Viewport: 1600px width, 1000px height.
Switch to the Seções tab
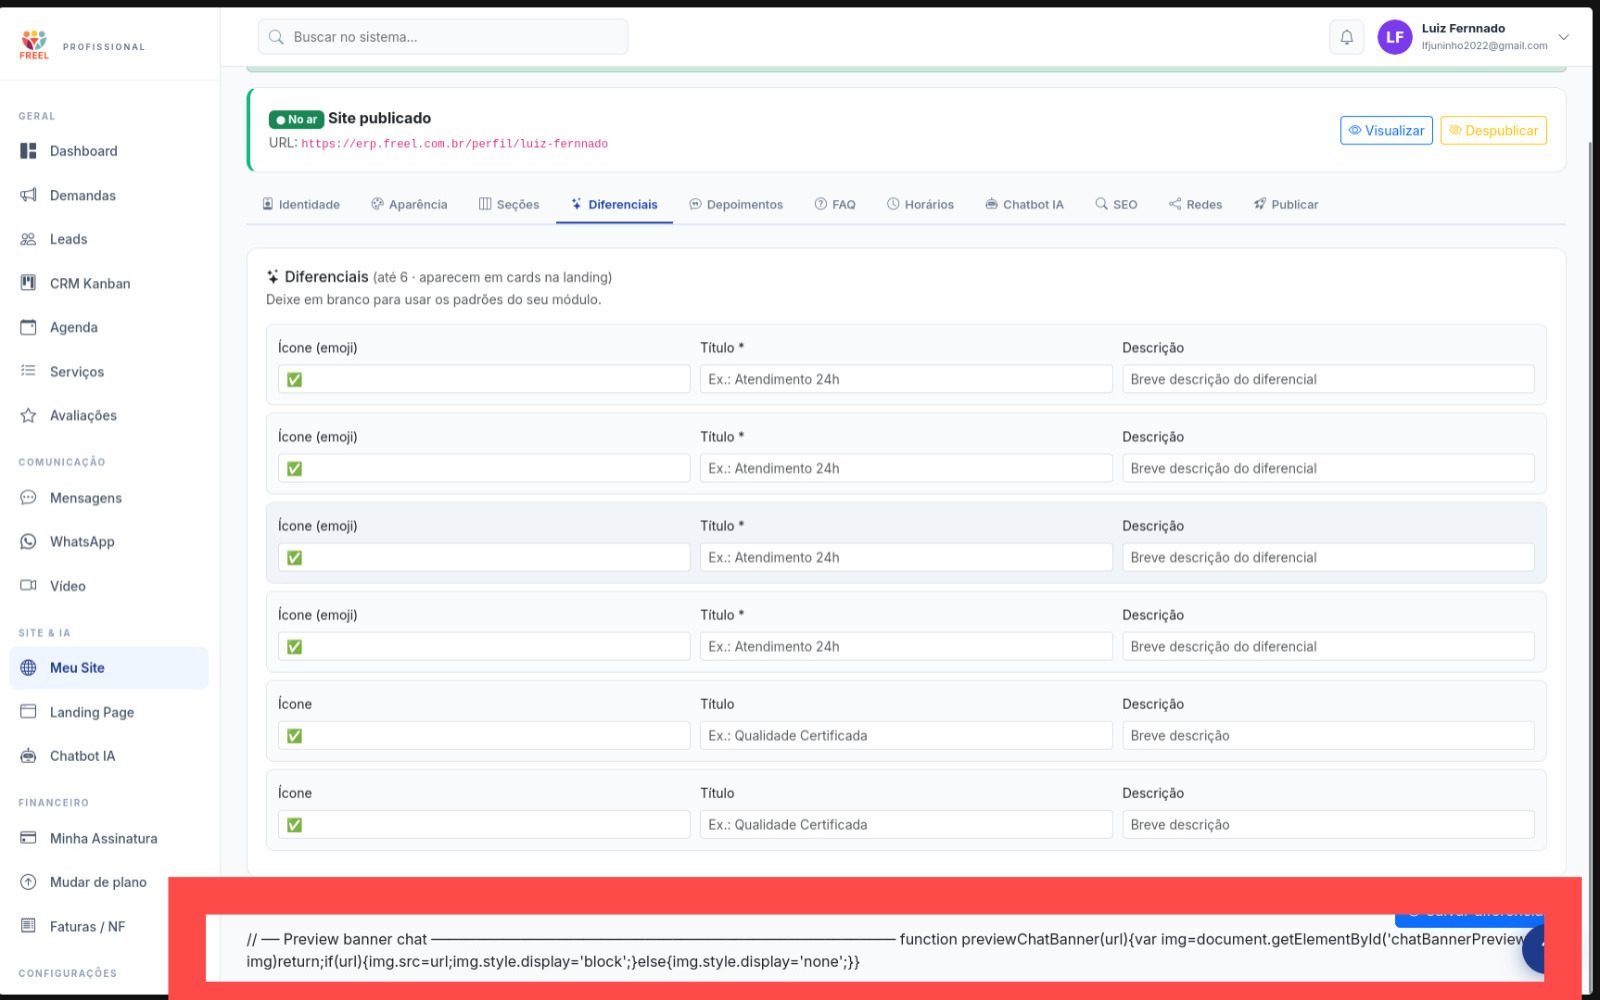point(509,204)
